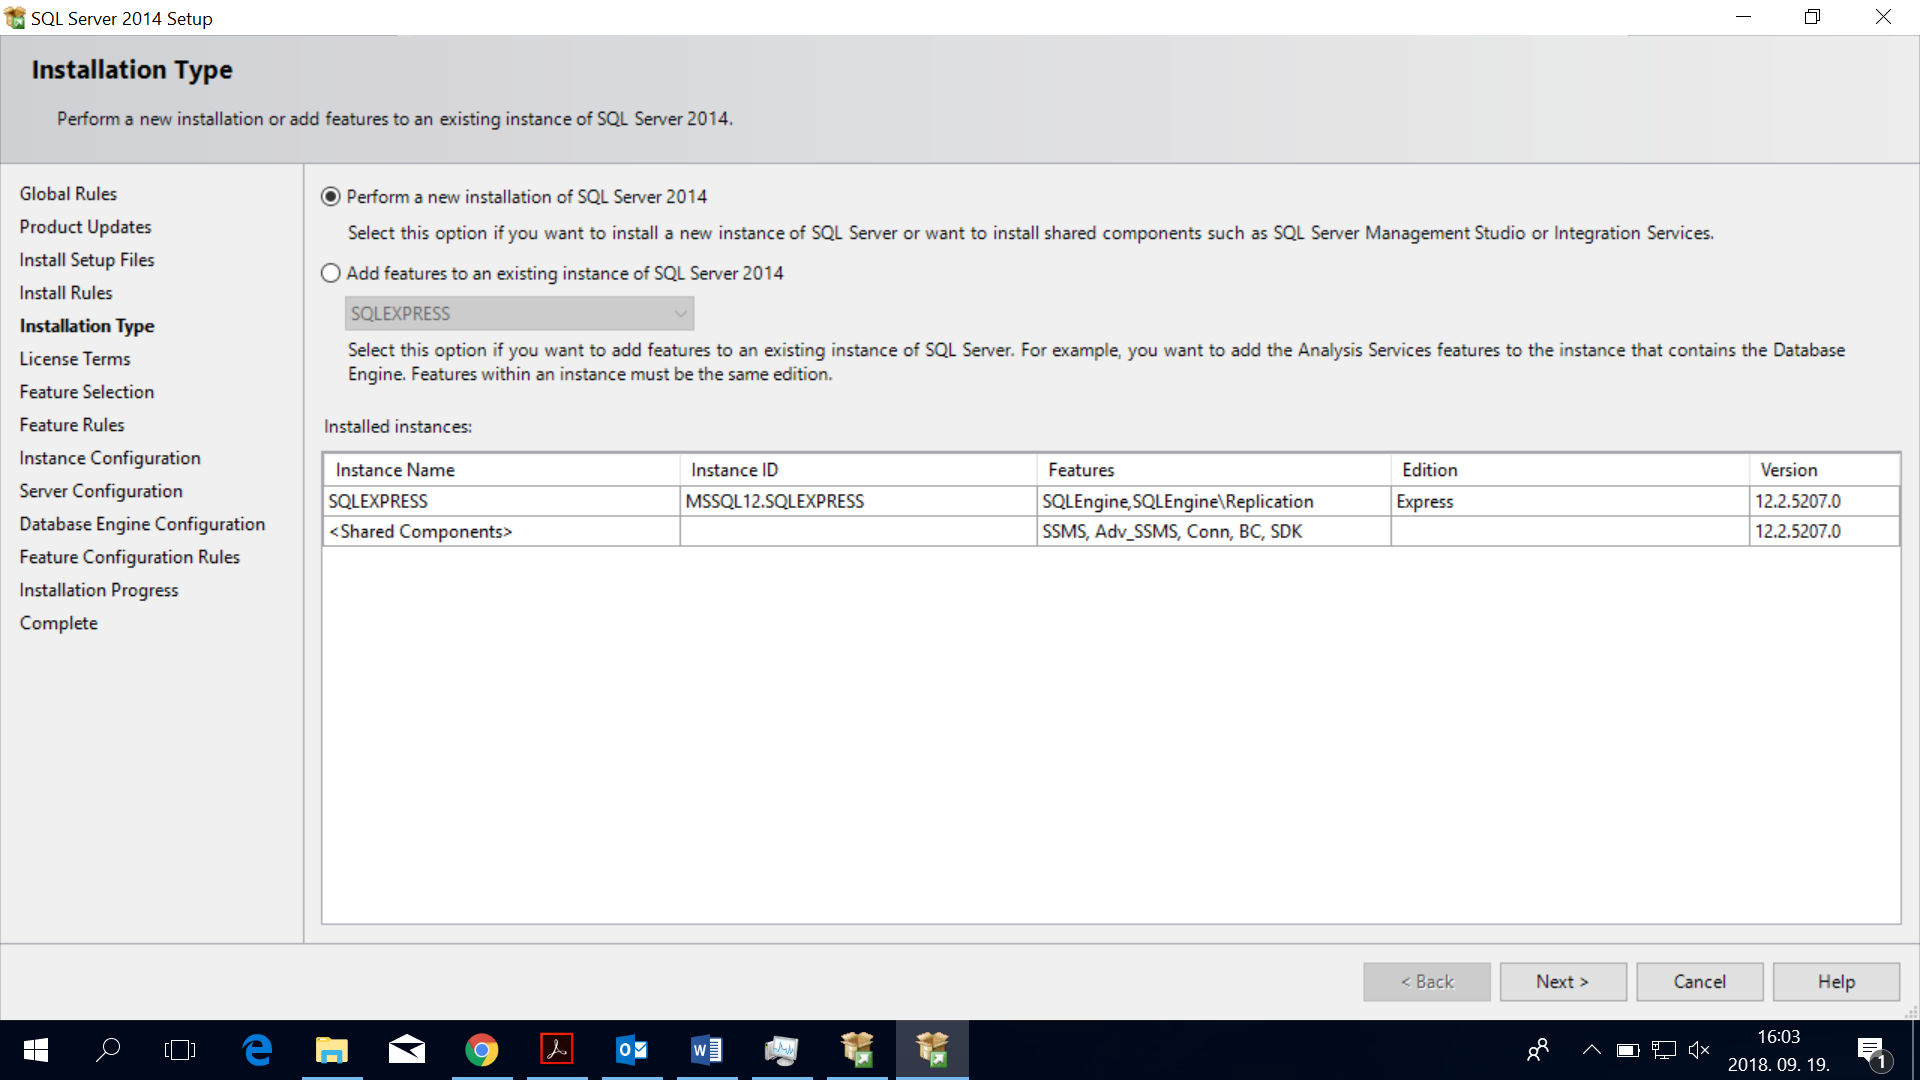Click the Next button
1920x1080 pixels.
coord(1562,982)
